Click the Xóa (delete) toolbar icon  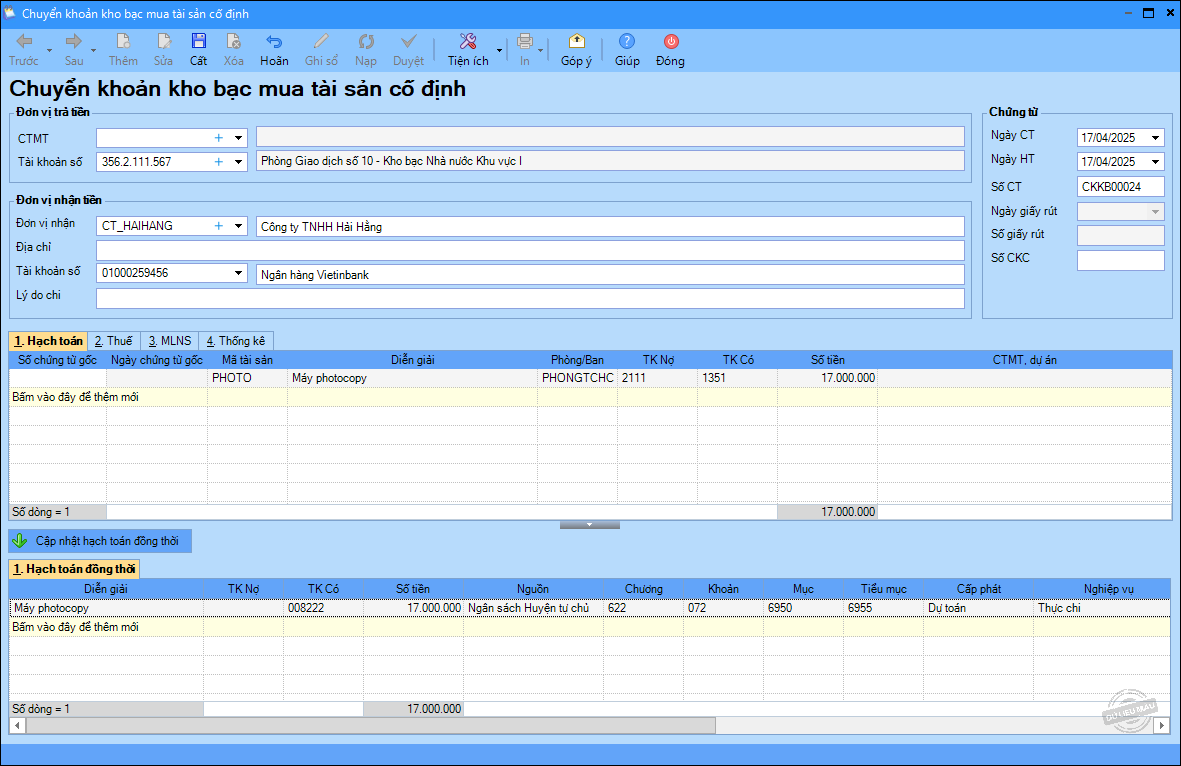[x=233, y=50]
